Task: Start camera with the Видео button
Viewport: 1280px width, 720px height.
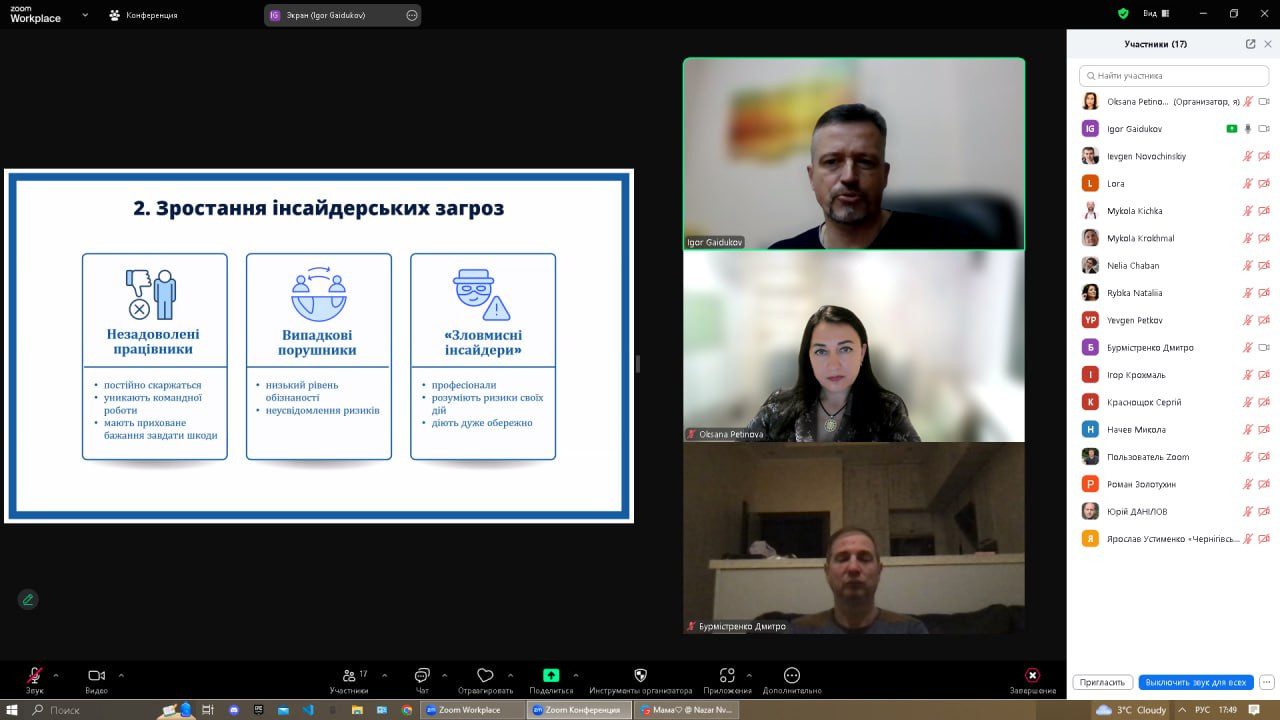Action: coord(96,680)
